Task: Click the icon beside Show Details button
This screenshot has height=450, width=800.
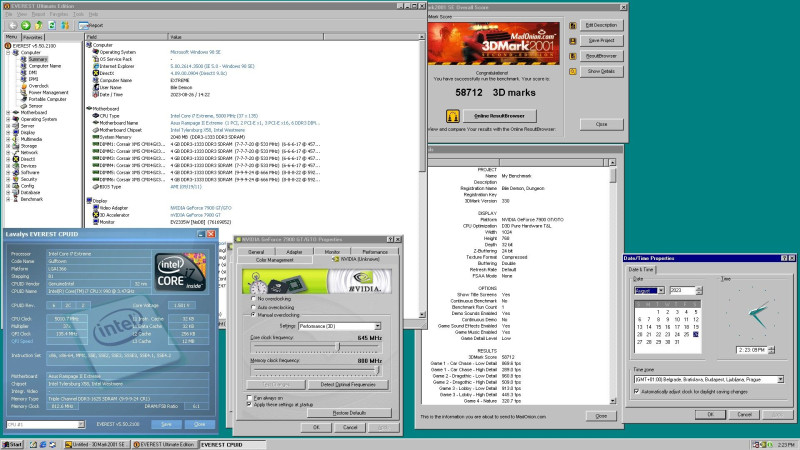Action: 572,71
